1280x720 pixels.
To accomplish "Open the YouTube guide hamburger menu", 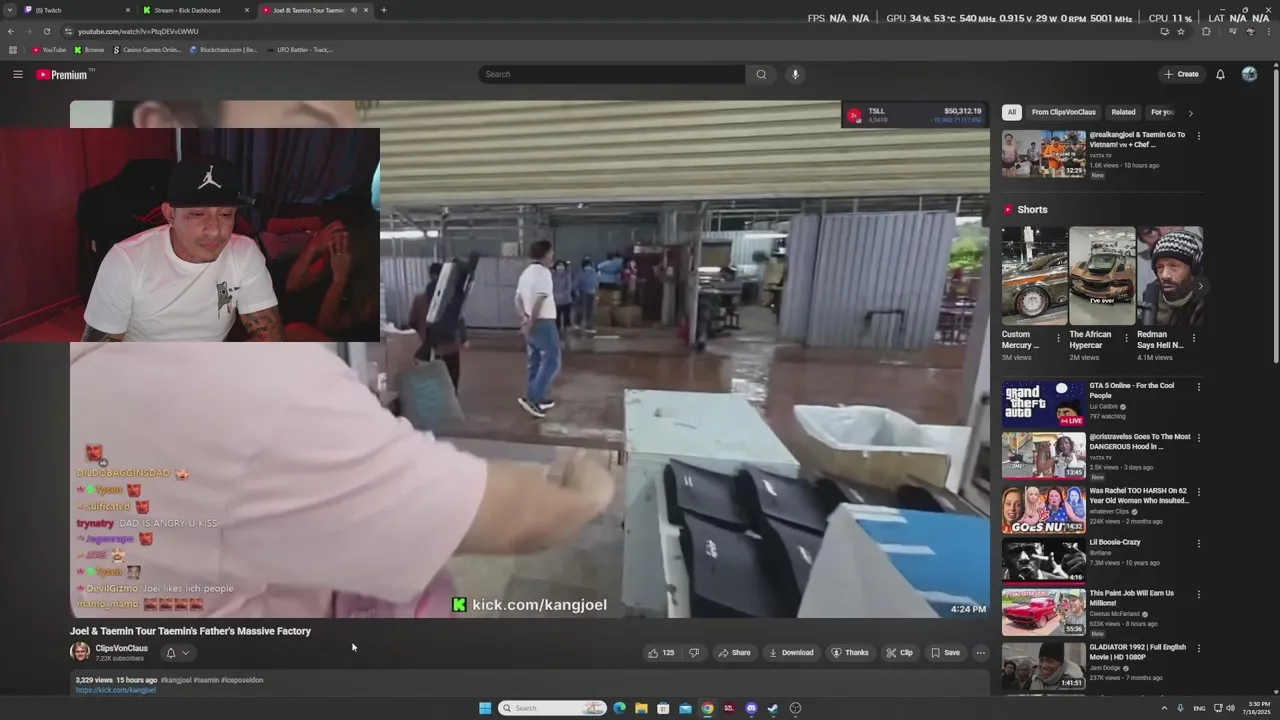I will [x=18, y=74].
